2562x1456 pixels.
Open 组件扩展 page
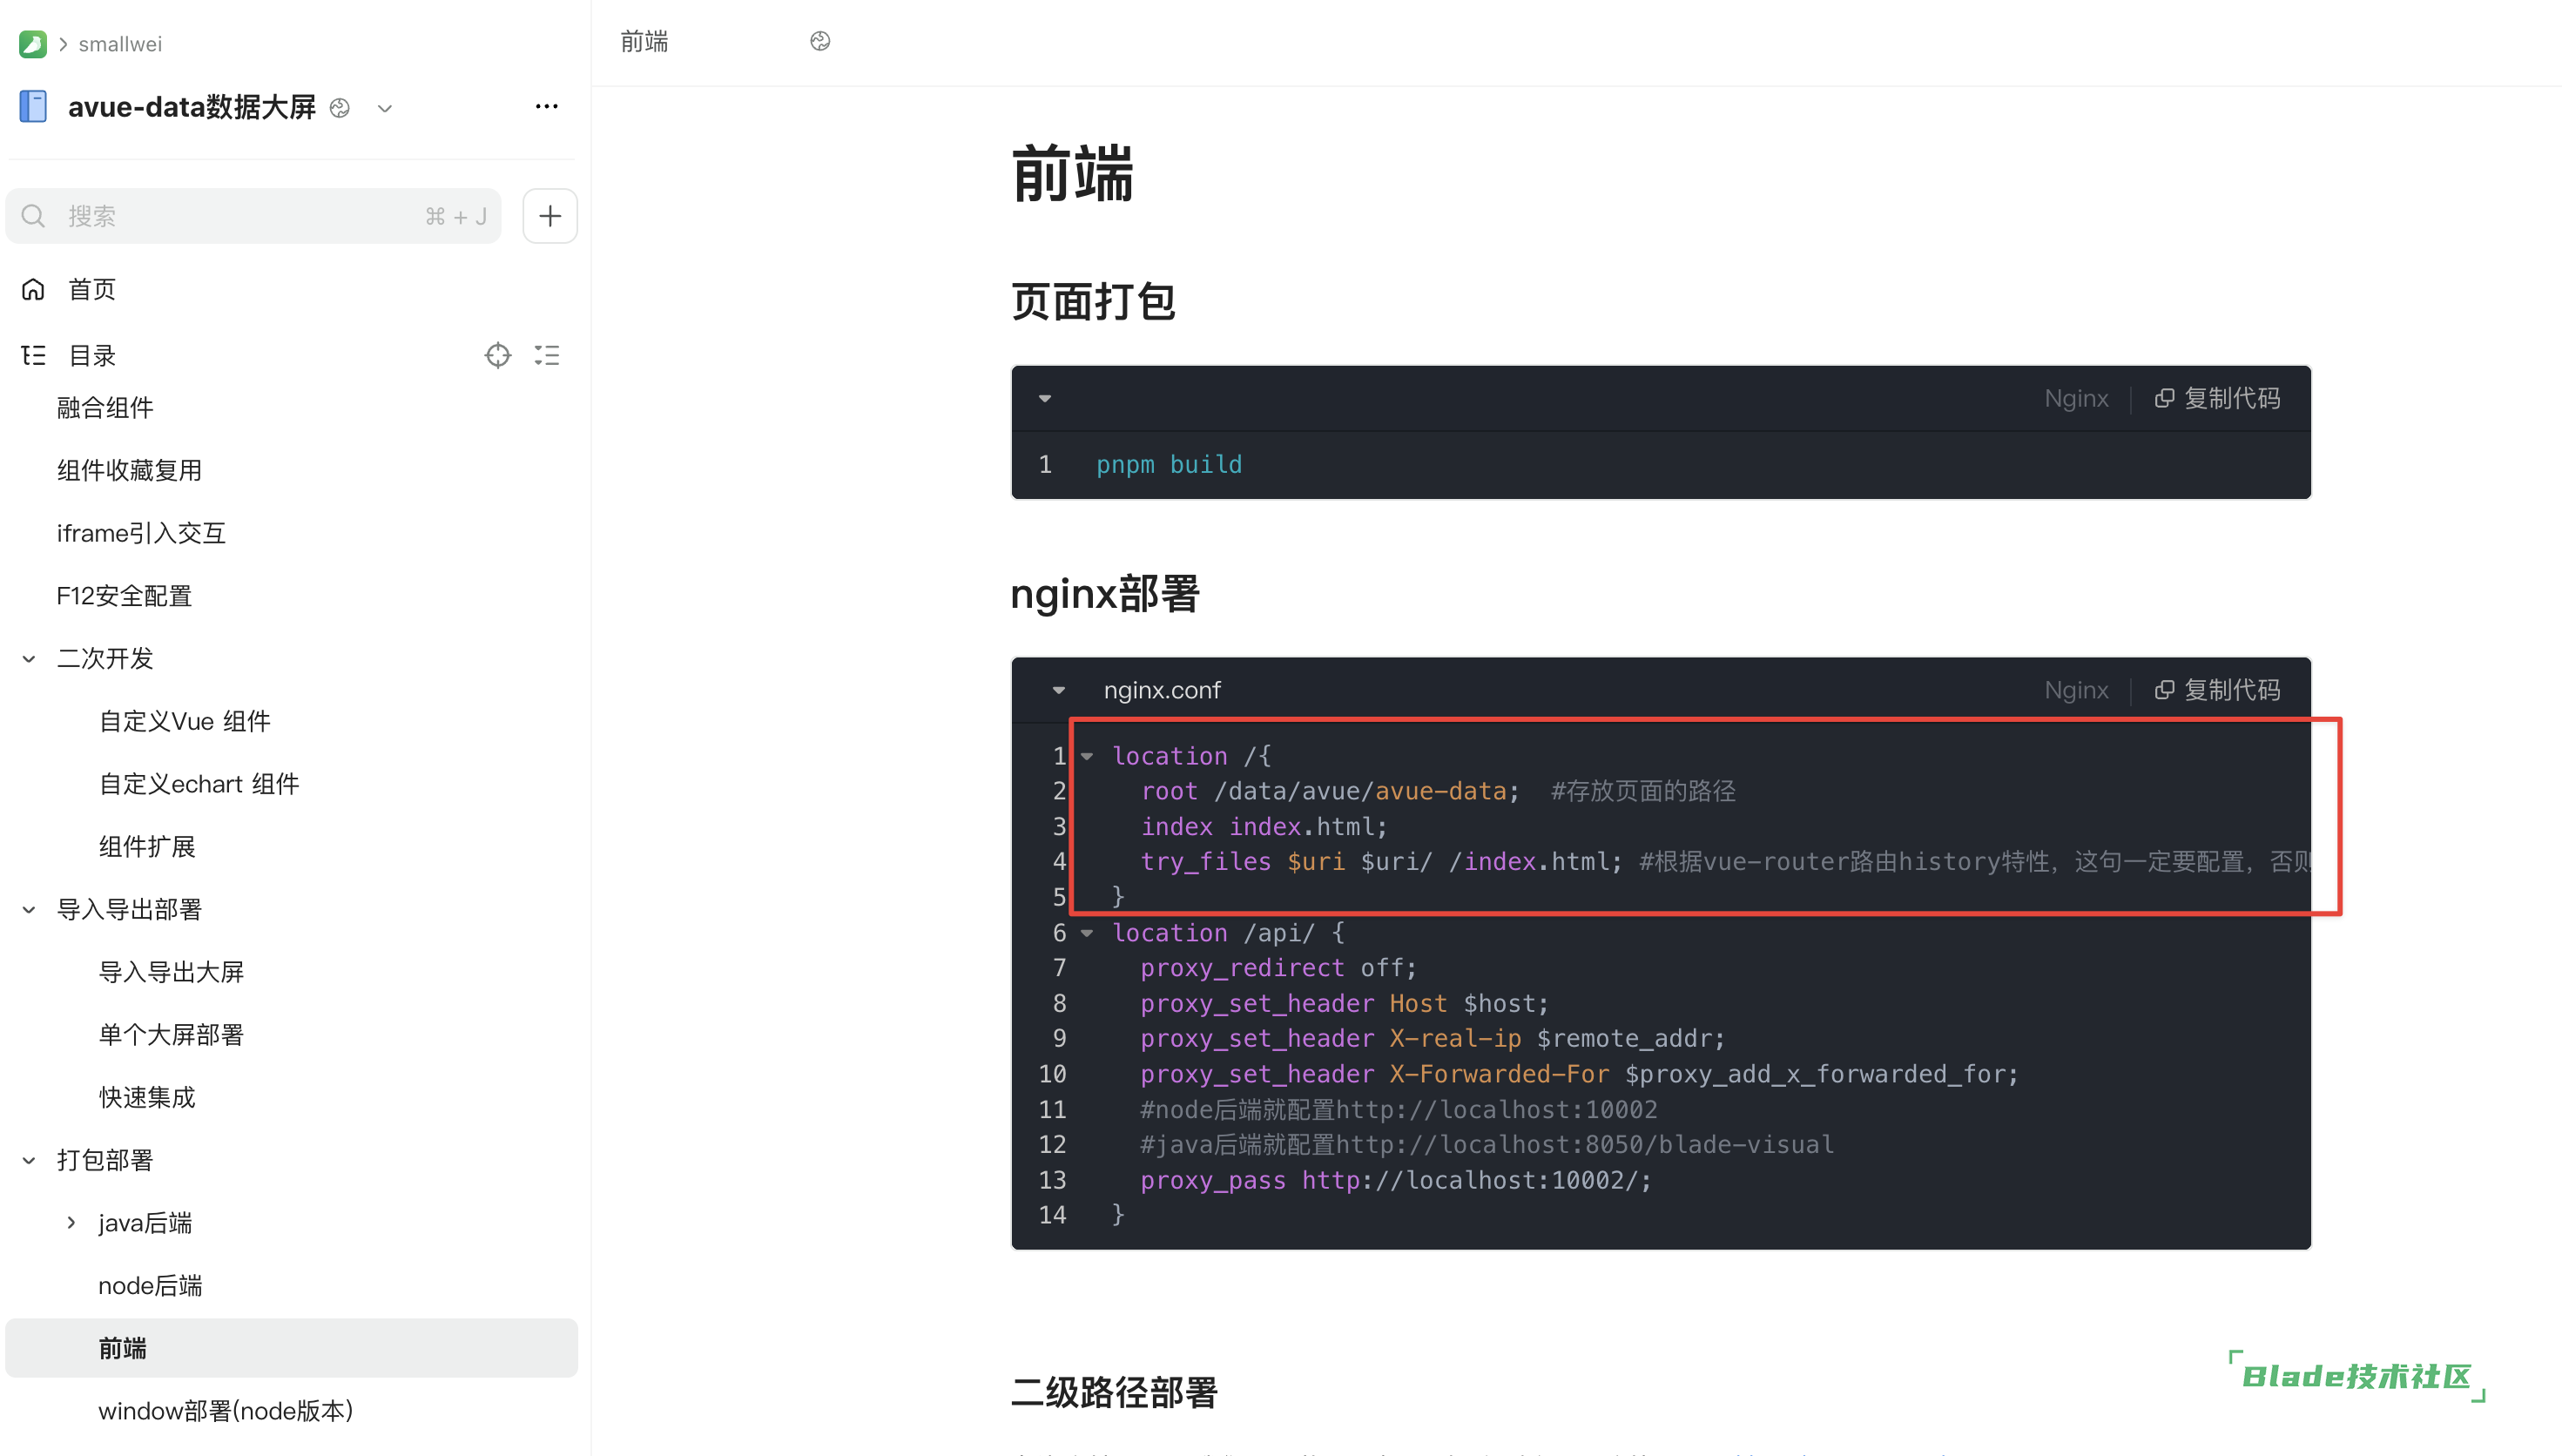(147, 847)
